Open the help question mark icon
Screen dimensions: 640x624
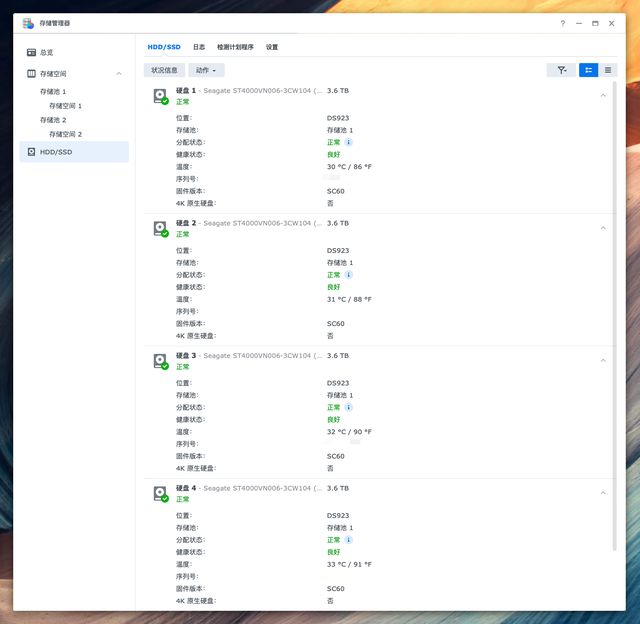point(562,23)
